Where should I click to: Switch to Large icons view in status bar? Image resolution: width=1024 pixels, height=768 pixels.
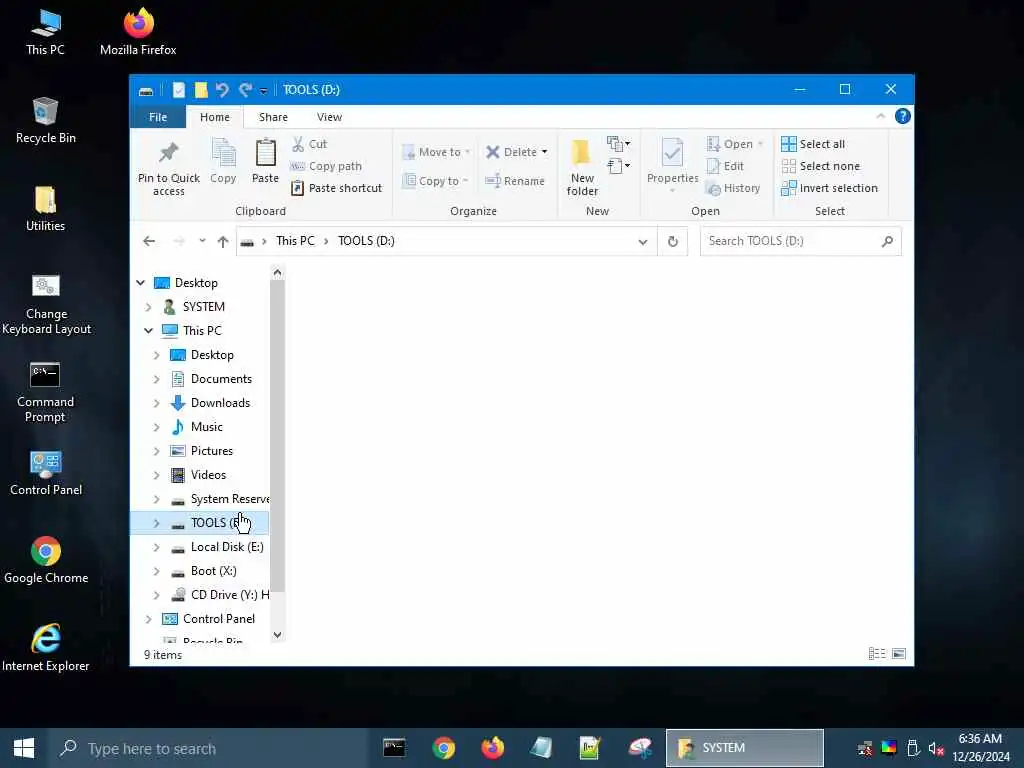(899, 654)
